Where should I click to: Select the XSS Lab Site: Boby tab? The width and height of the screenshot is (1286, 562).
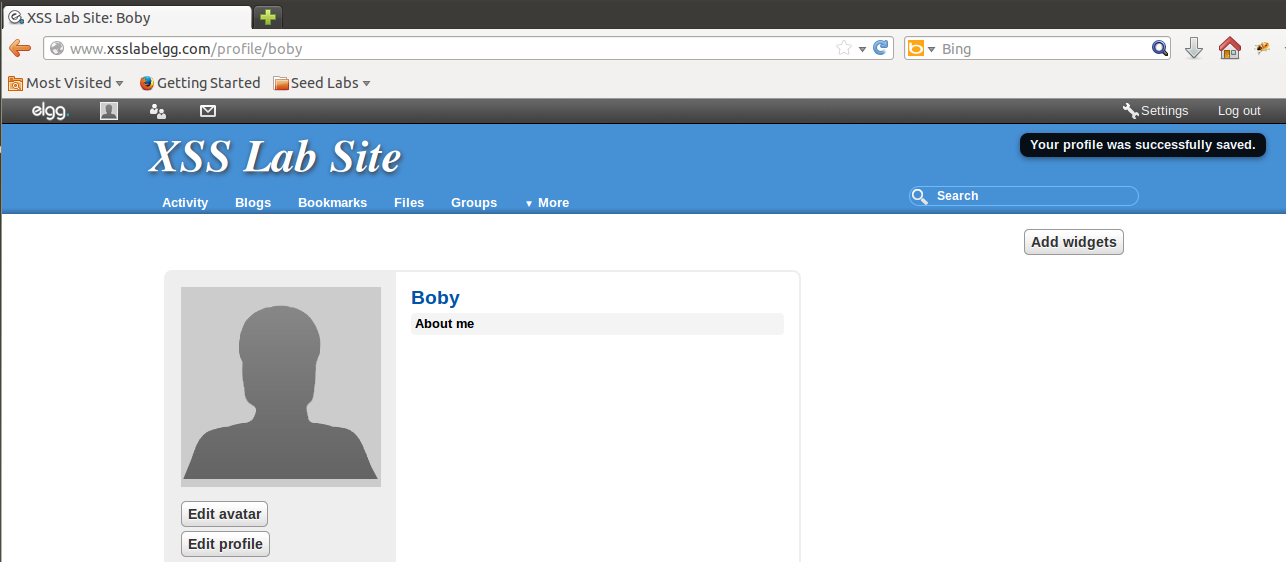pyautogui.click(x=126, y=18)
